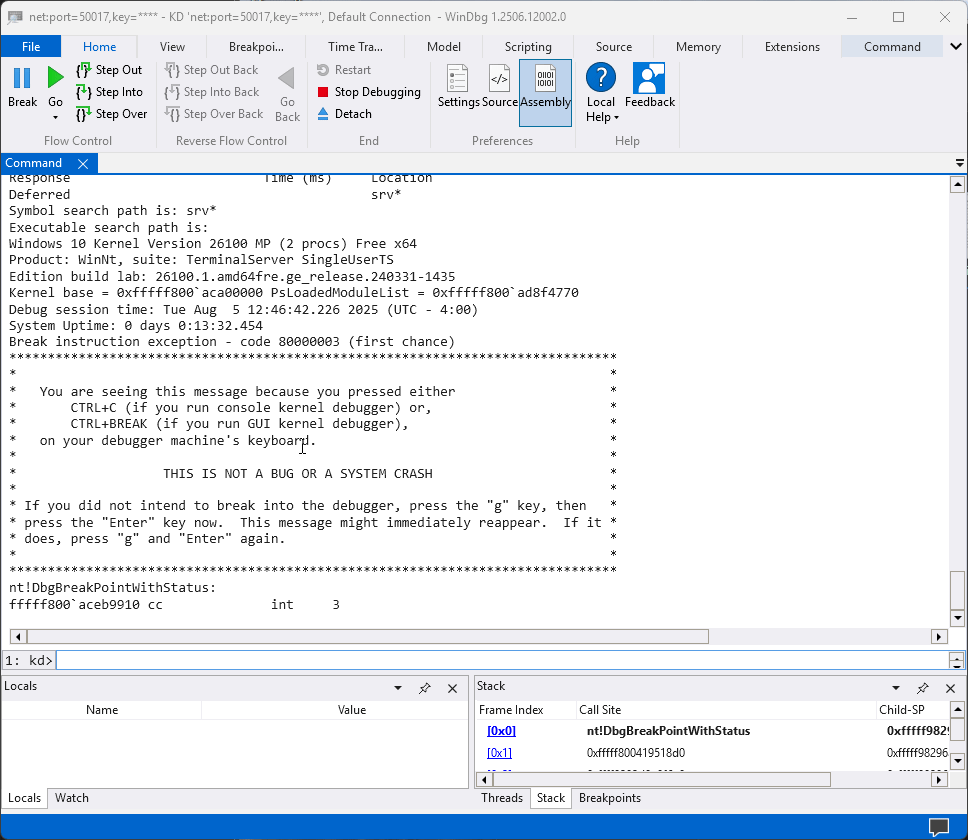Close the Locals panel

pyautogui.click(x=453, y=688)
